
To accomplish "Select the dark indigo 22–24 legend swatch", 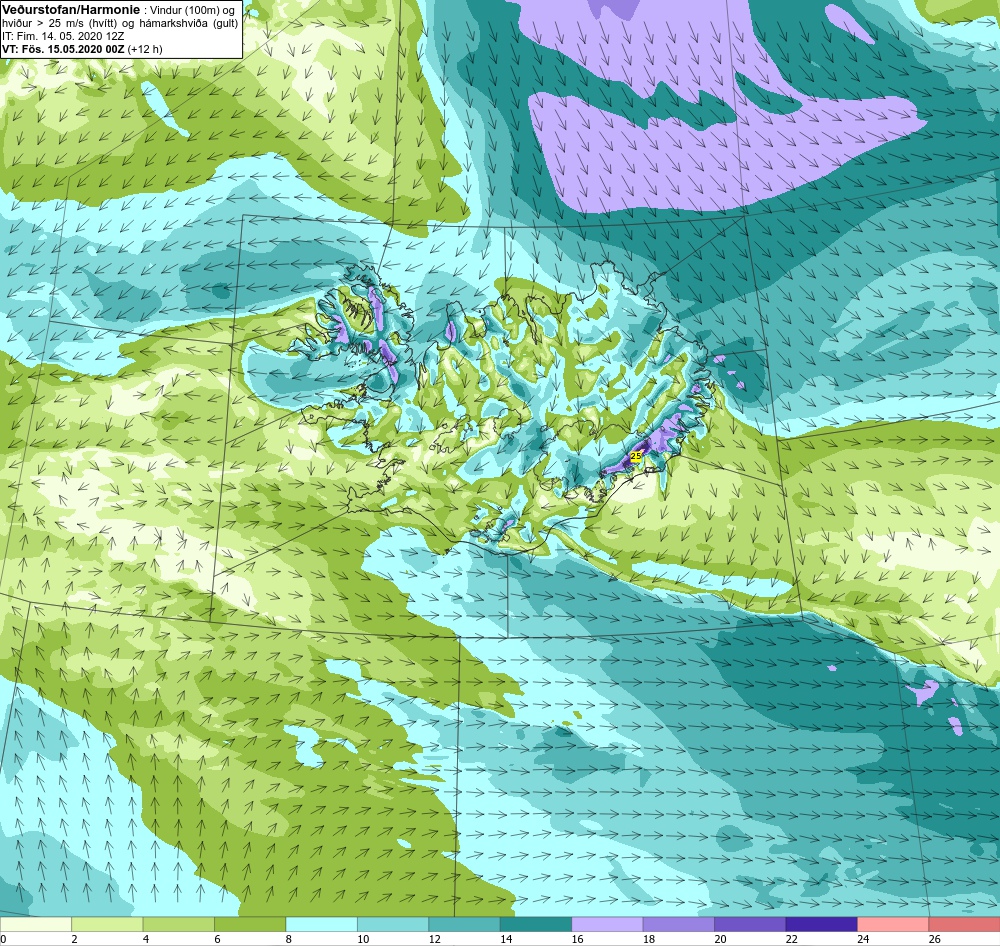I will pos(821,924).
